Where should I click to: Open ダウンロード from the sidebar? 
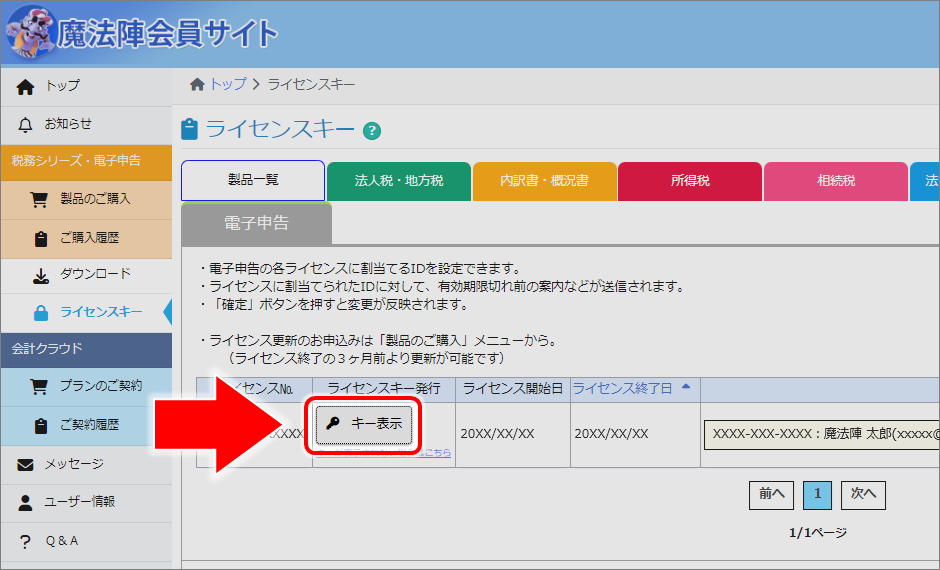[95, 274]
